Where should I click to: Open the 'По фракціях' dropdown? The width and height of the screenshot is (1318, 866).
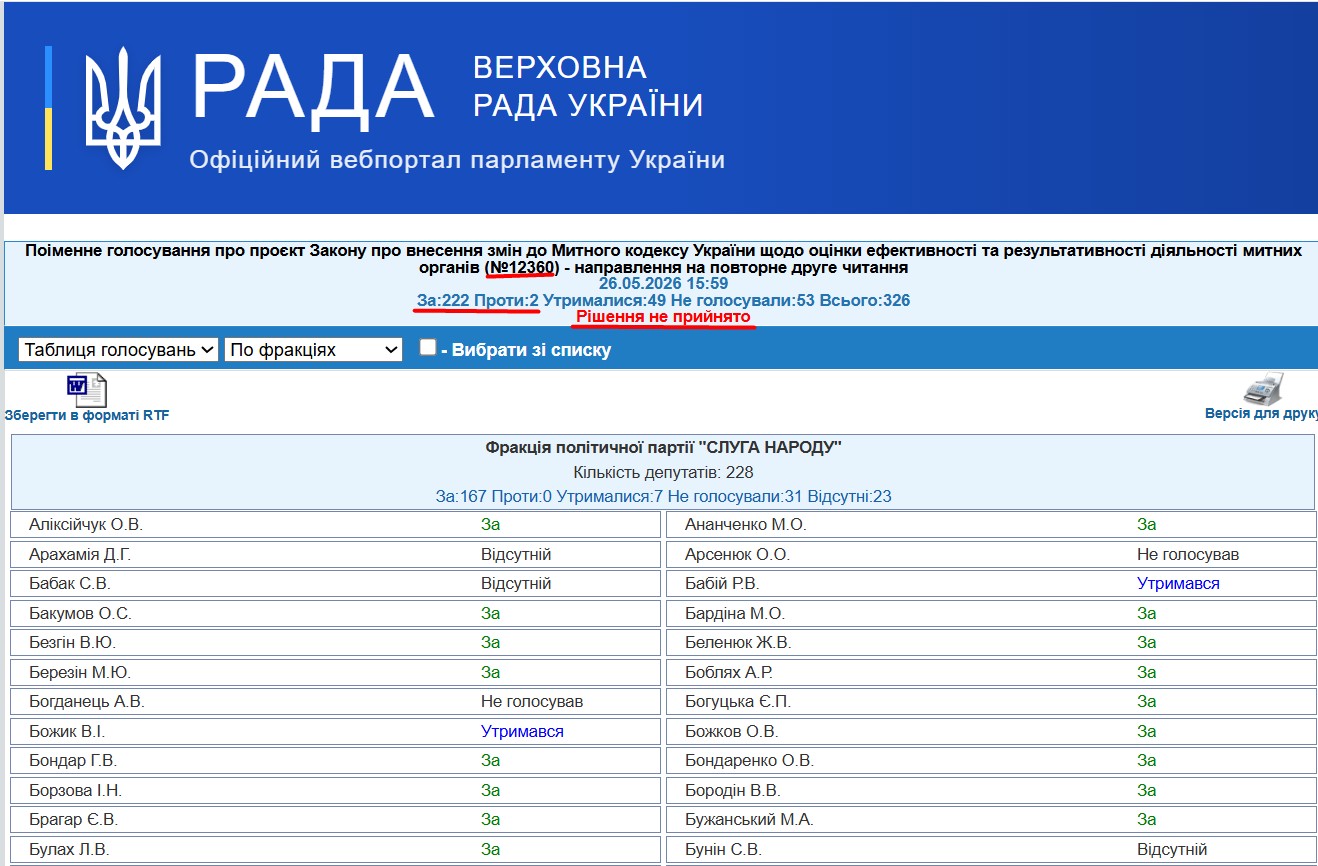coord(314,349)
